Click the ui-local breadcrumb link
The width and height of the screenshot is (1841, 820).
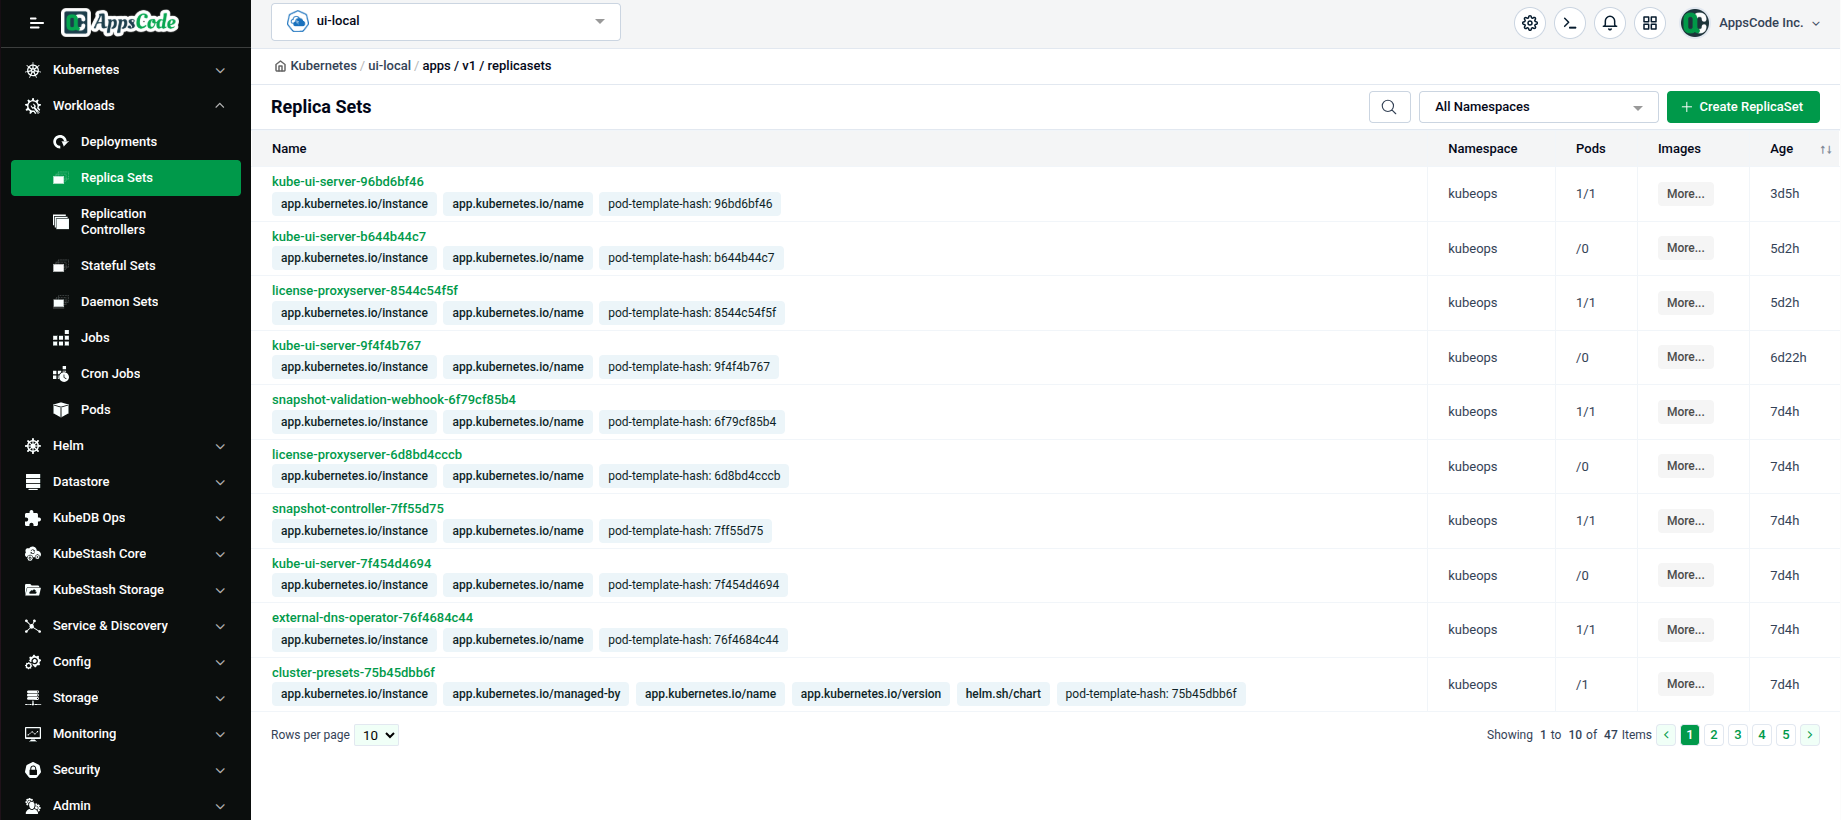[389, 66]
